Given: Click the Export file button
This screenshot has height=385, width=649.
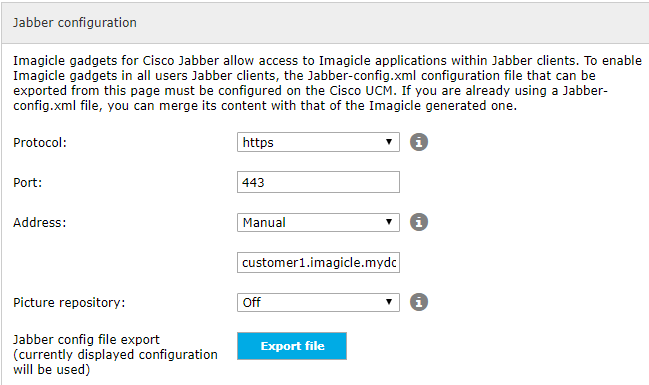Looking at the screenshot, I should [292, 346].
